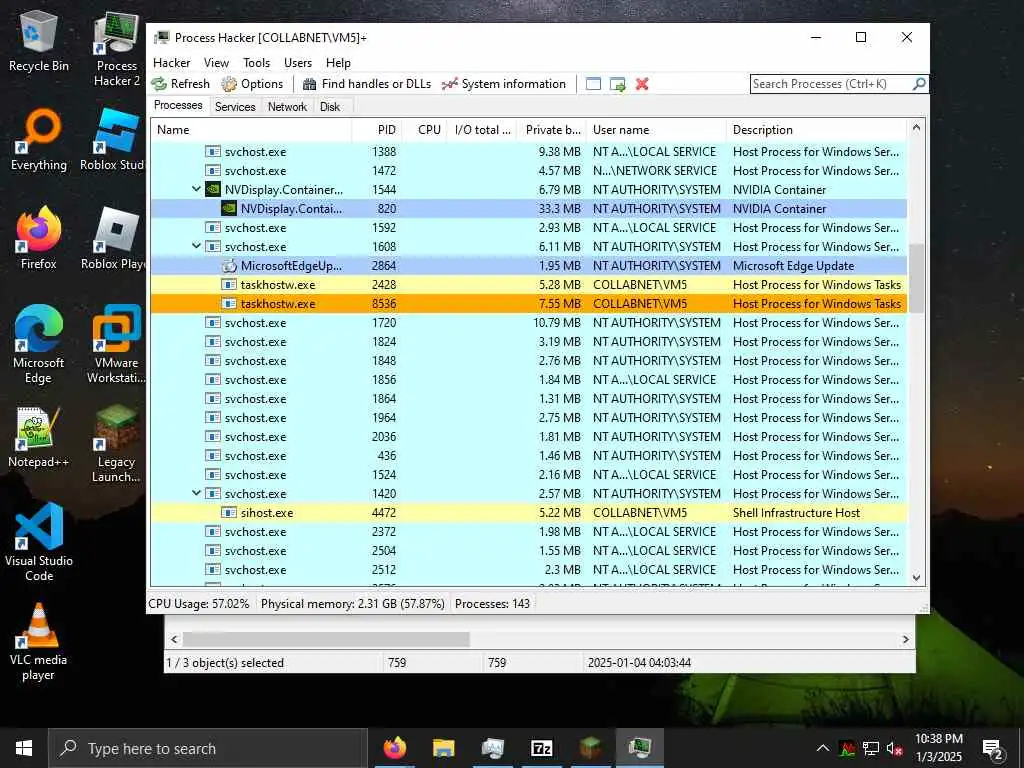Click the NVIDIA icon of process PID 1544
Viewport: 1024px width, 768px height.
tap(213, 189)
